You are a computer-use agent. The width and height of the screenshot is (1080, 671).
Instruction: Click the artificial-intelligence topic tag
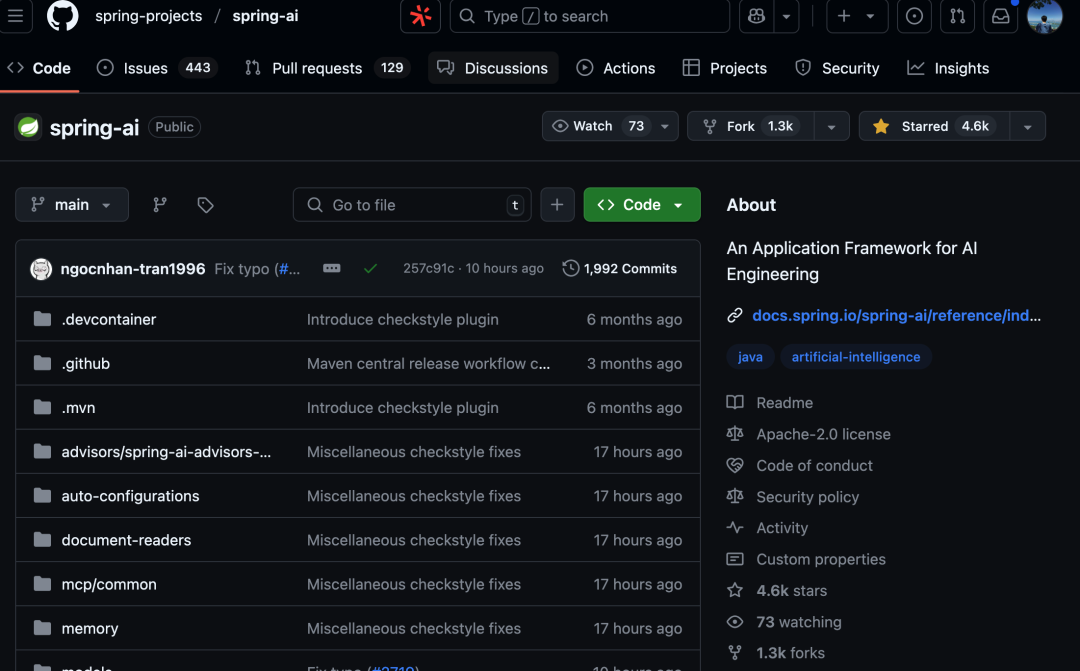click(855, 357)
